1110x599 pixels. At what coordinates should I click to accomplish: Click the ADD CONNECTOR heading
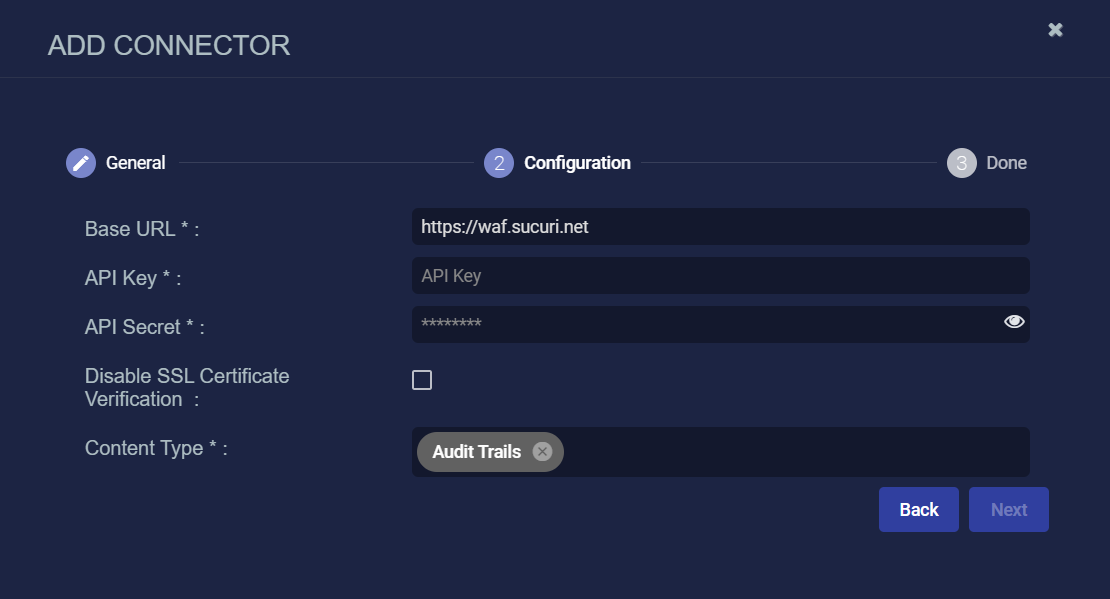tap(168, 45)
